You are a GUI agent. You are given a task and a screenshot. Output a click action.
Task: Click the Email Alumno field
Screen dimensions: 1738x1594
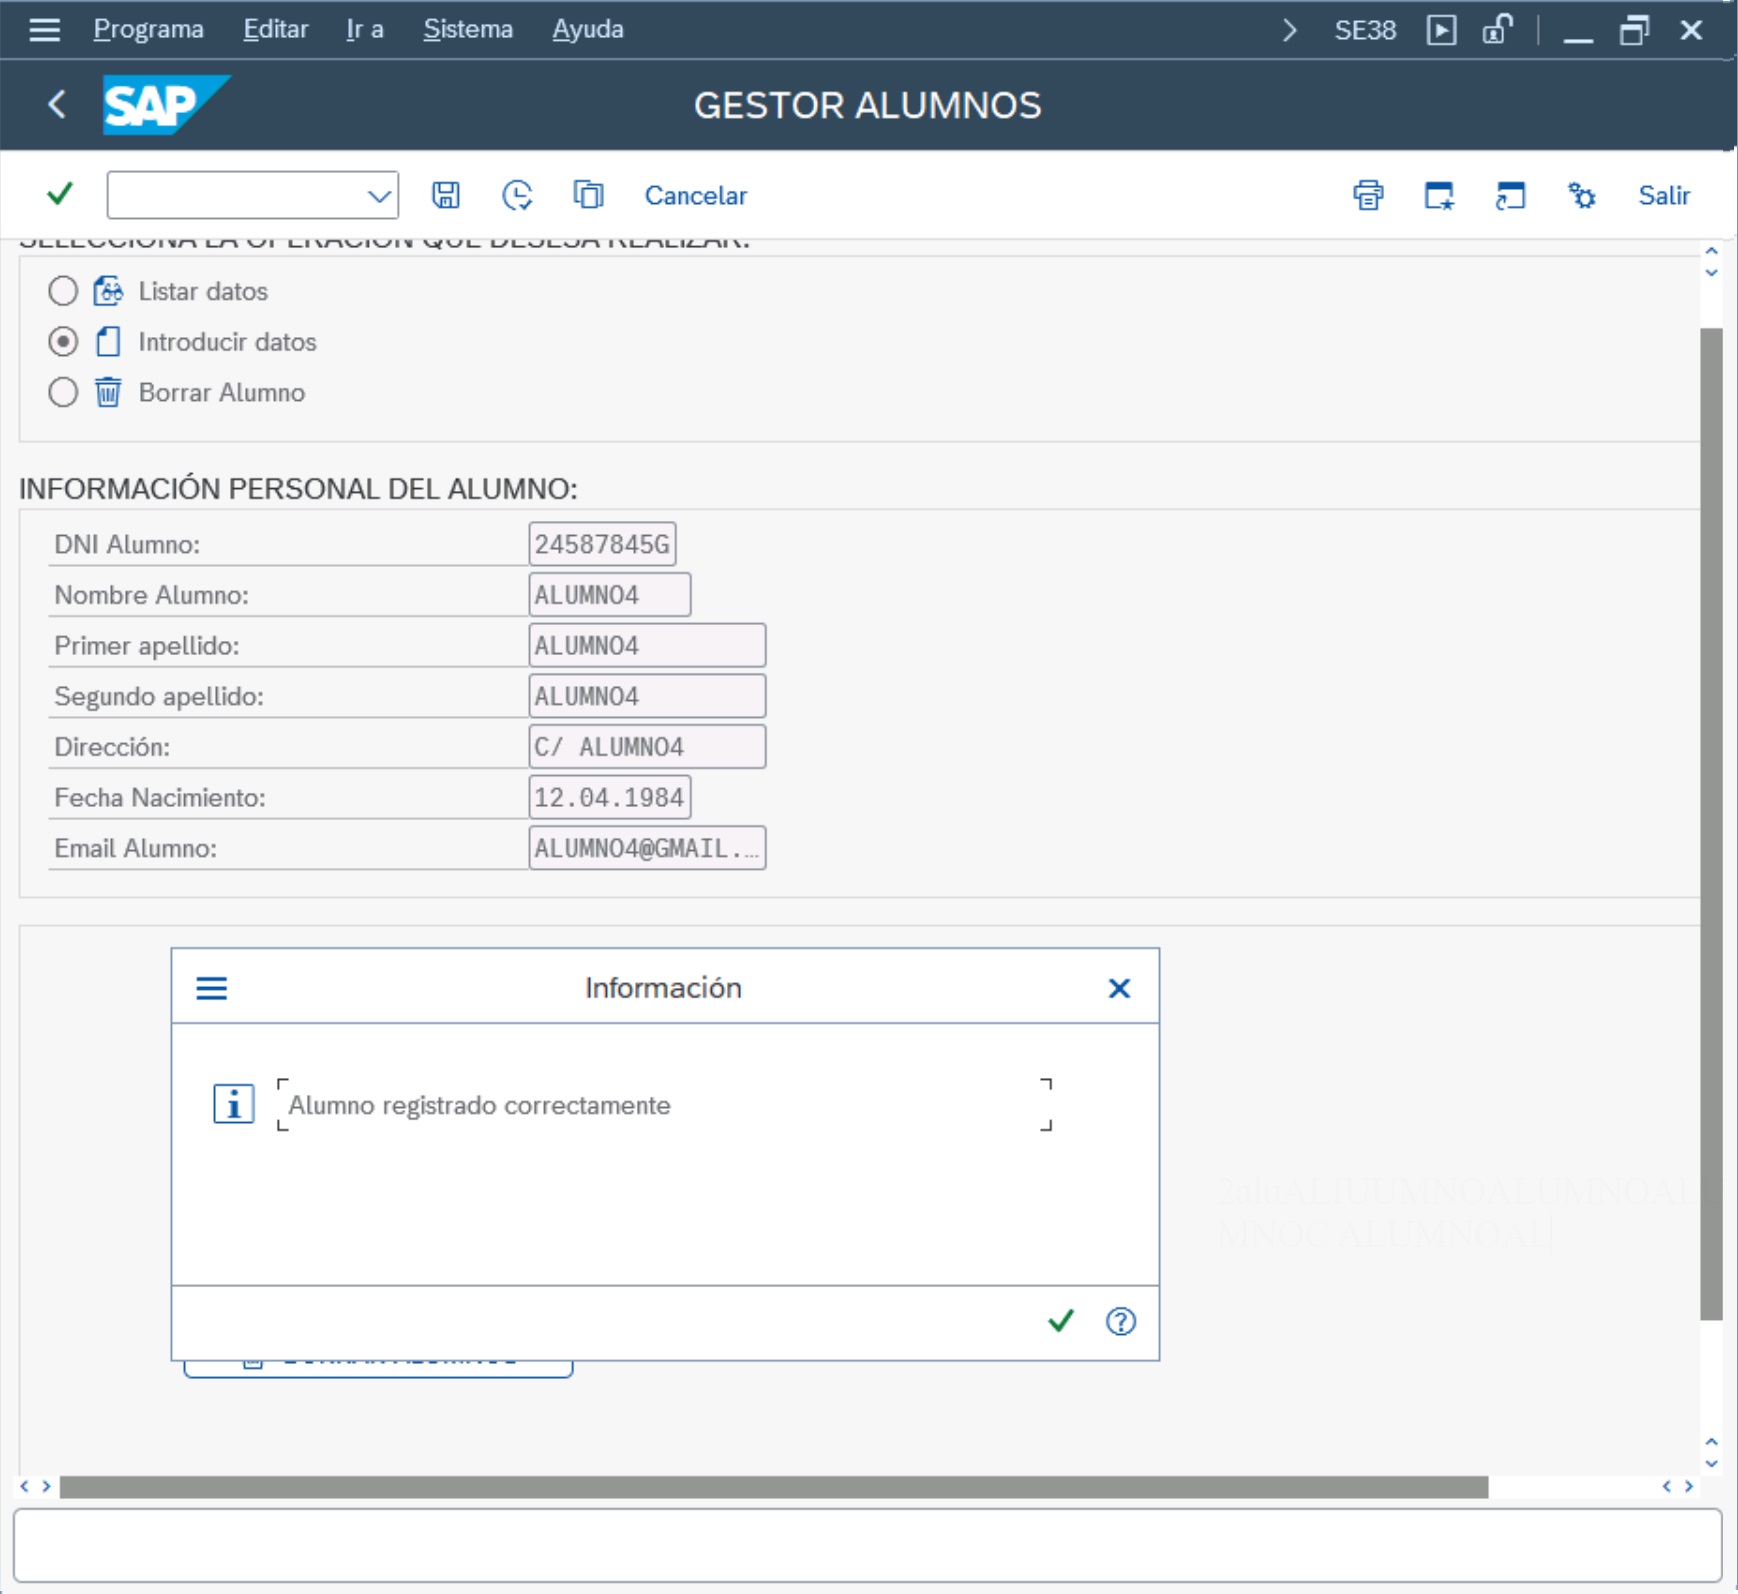(647, 848)
